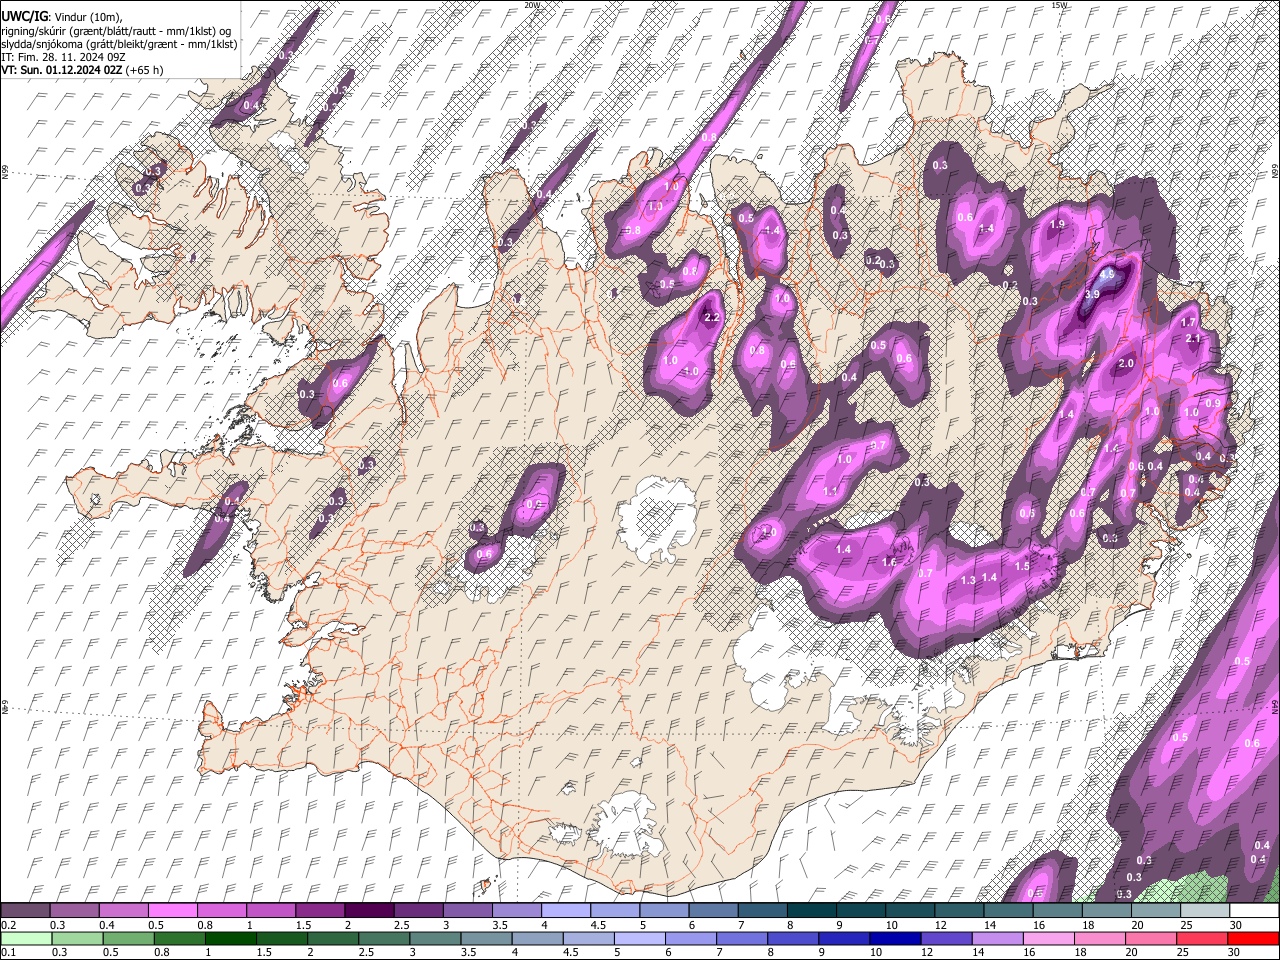Click the 3.9 snowfall maximum value
This screenshot has width=1280, height=960.
click(x=1092, y=294)
